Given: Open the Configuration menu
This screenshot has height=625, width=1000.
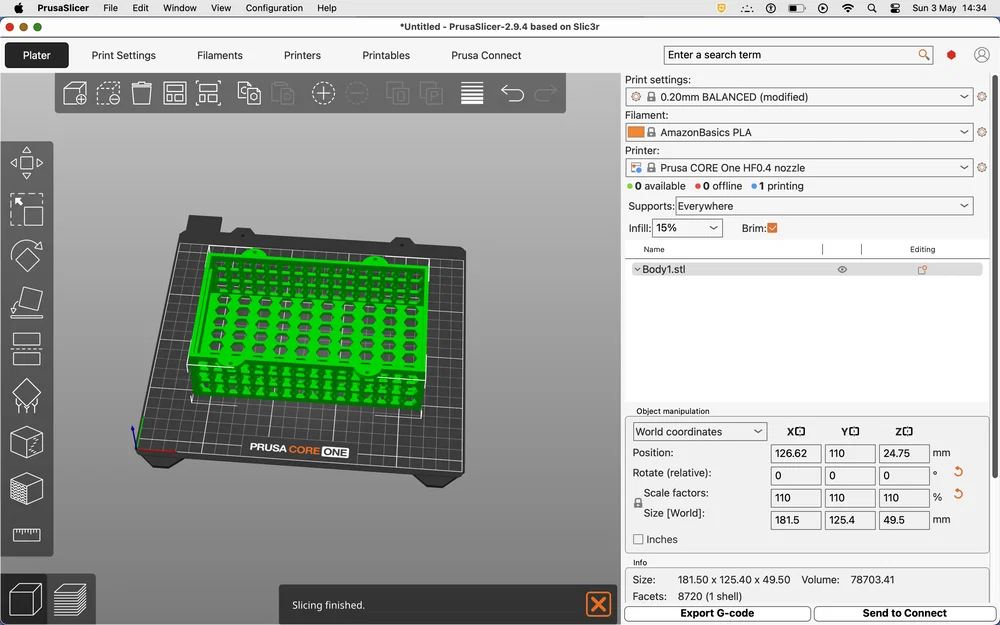Looking at the screenshot, I should click(274, 8).
